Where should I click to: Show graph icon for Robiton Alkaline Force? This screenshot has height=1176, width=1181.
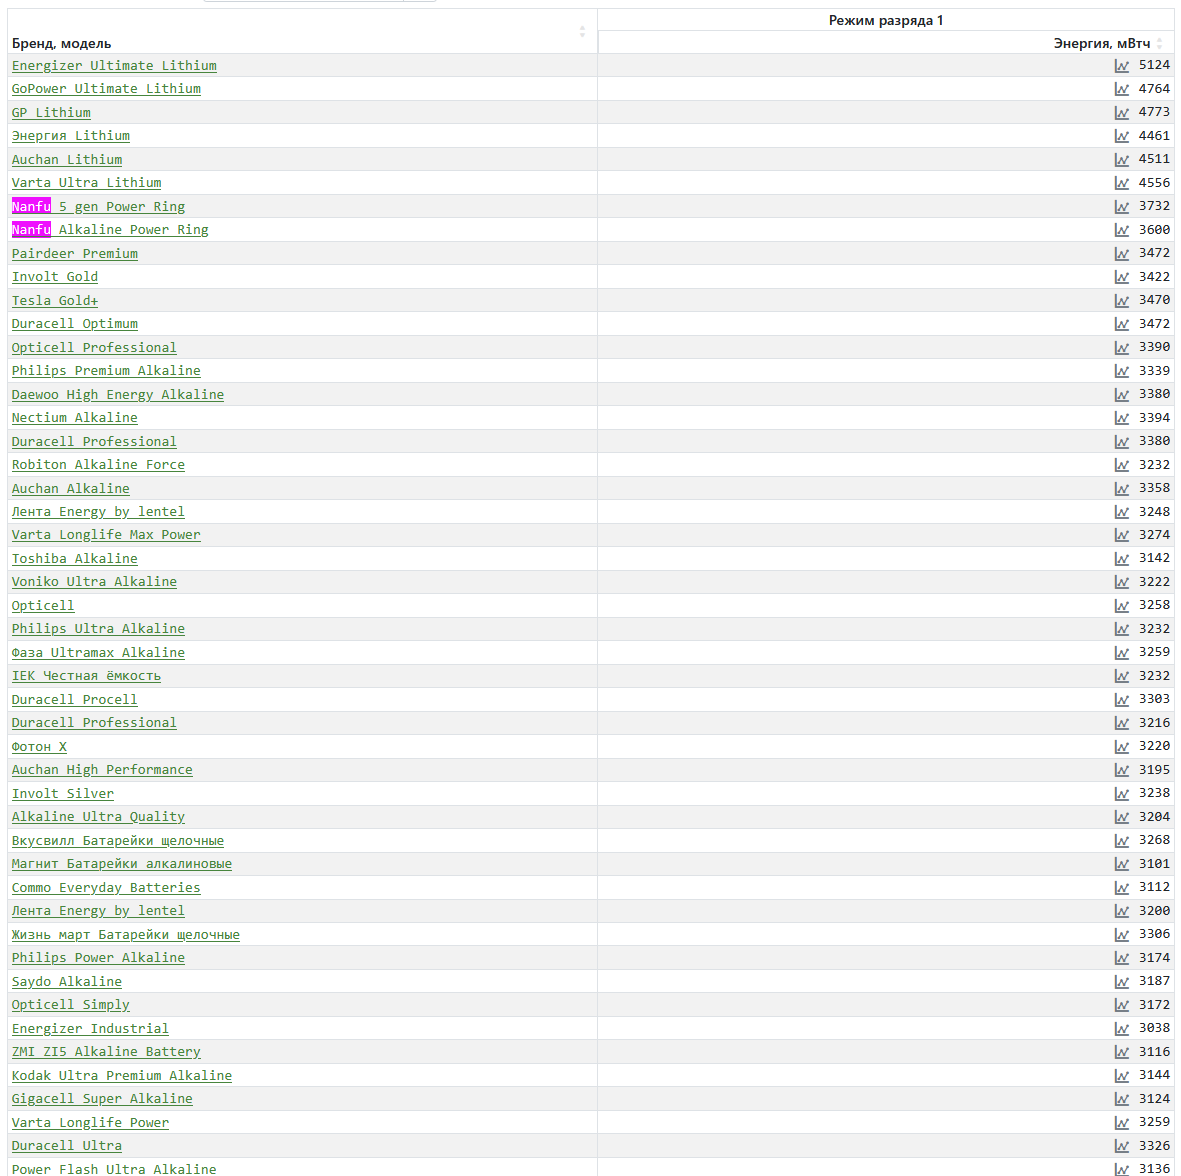click(x=1121, y=465)
